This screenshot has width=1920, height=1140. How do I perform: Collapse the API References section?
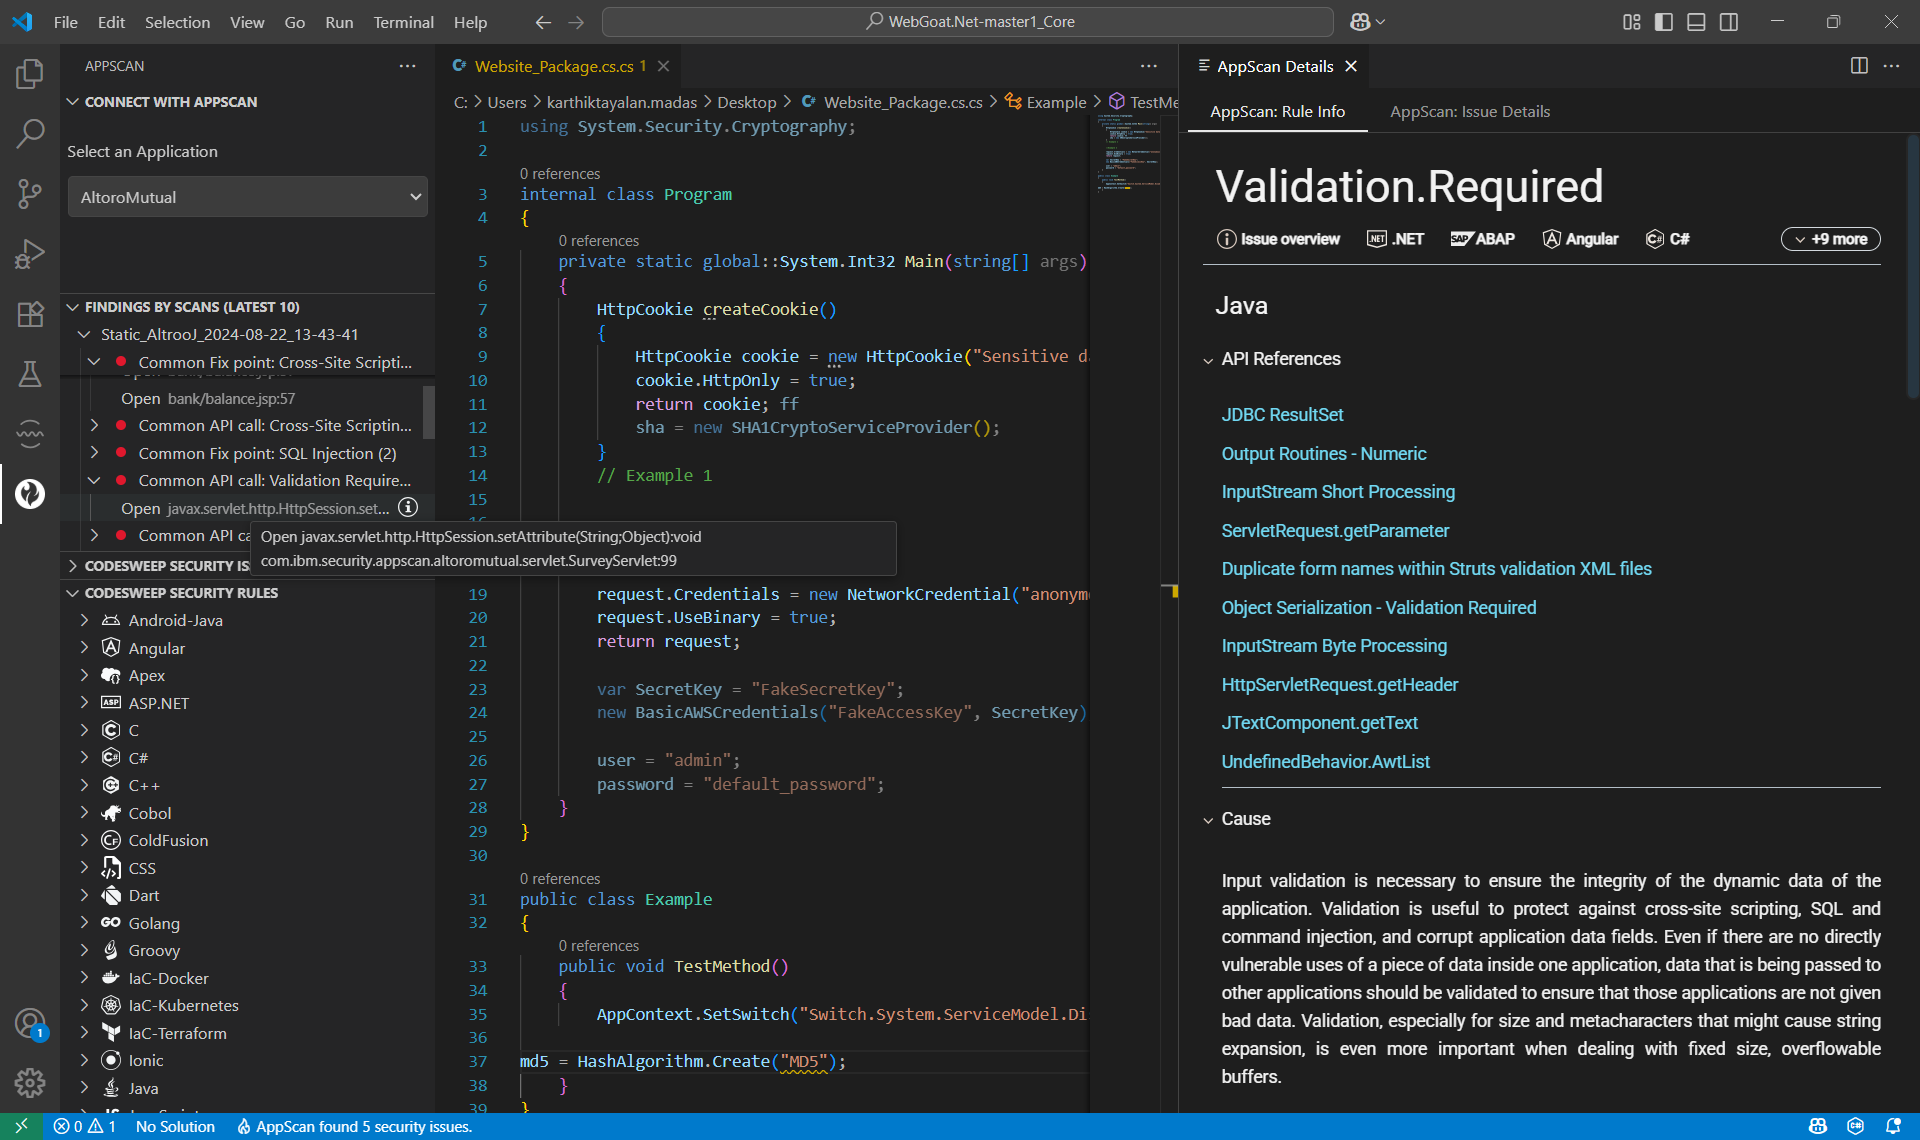[1280, 359]
